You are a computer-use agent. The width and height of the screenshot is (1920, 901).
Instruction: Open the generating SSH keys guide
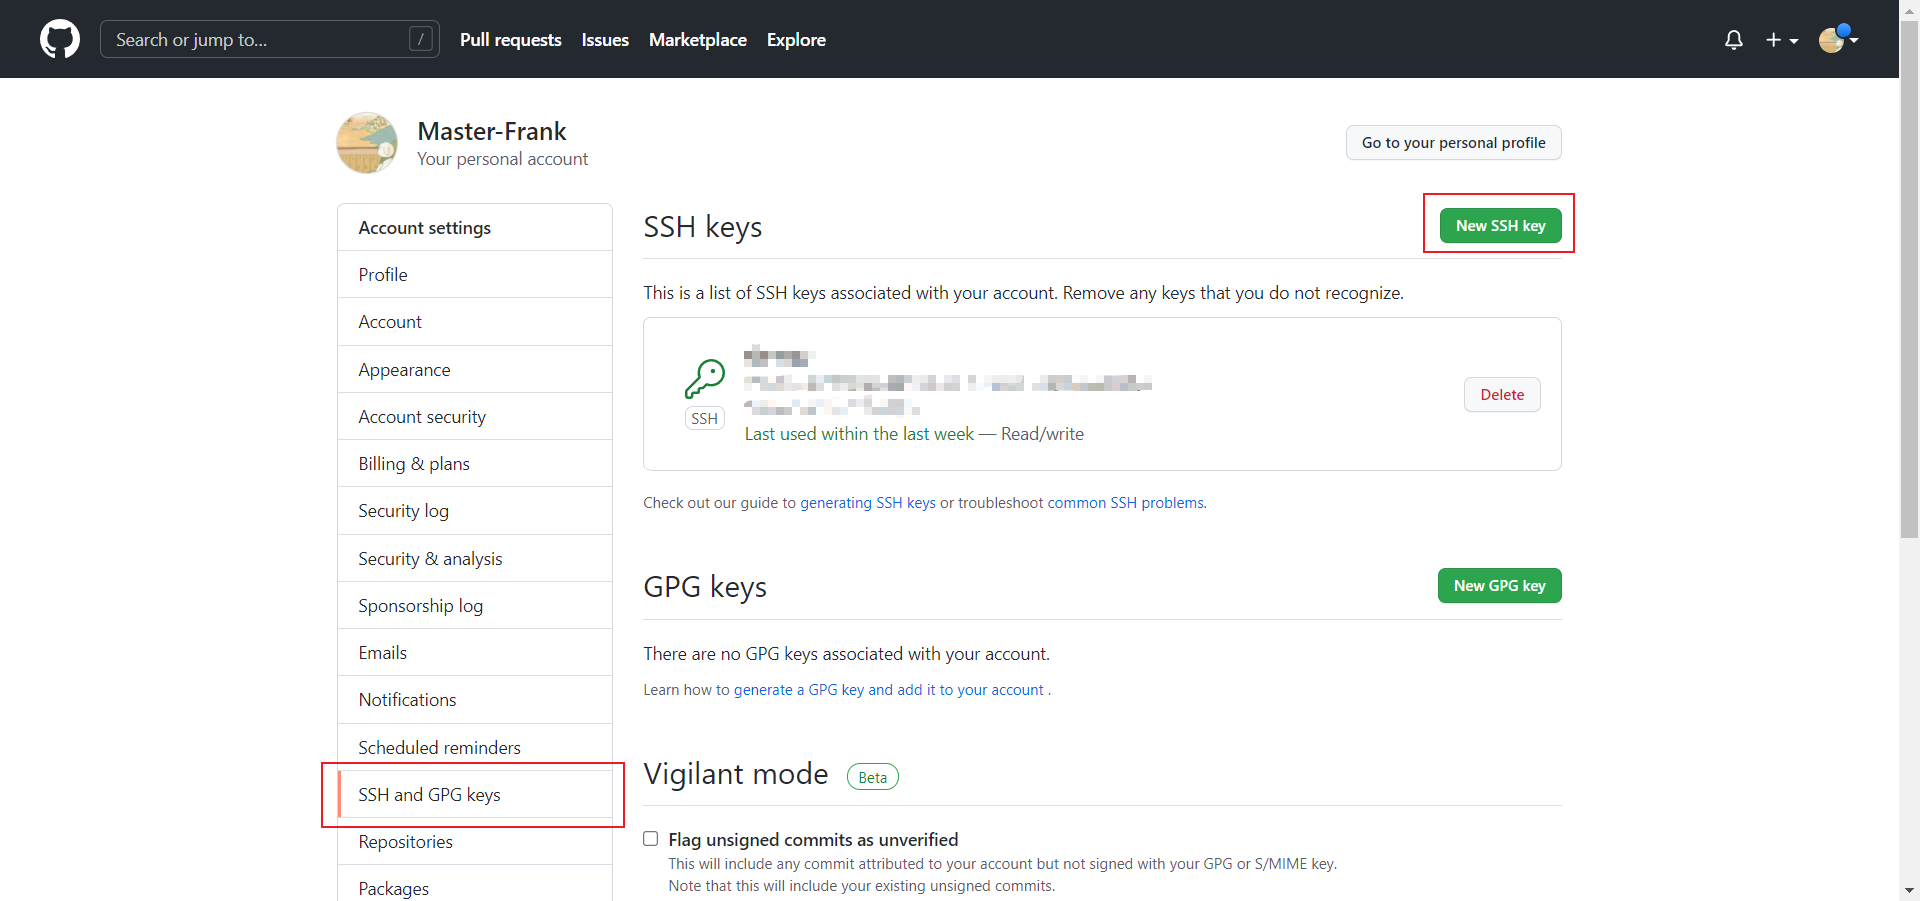[868, 502]
